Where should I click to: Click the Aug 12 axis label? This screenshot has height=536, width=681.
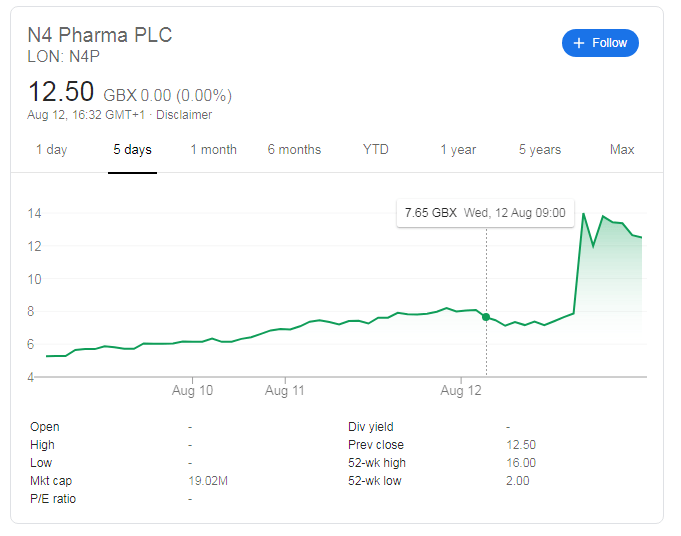coord(461,390)
